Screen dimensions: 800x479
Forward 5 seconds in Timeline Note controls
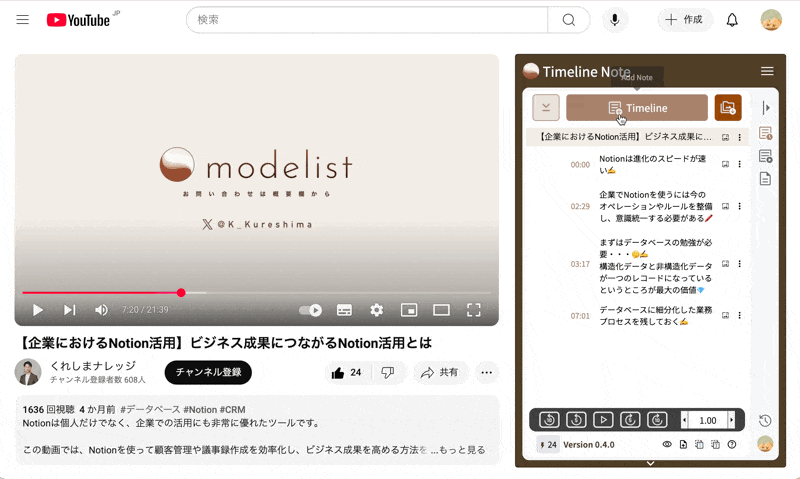[x=630, y=420]
